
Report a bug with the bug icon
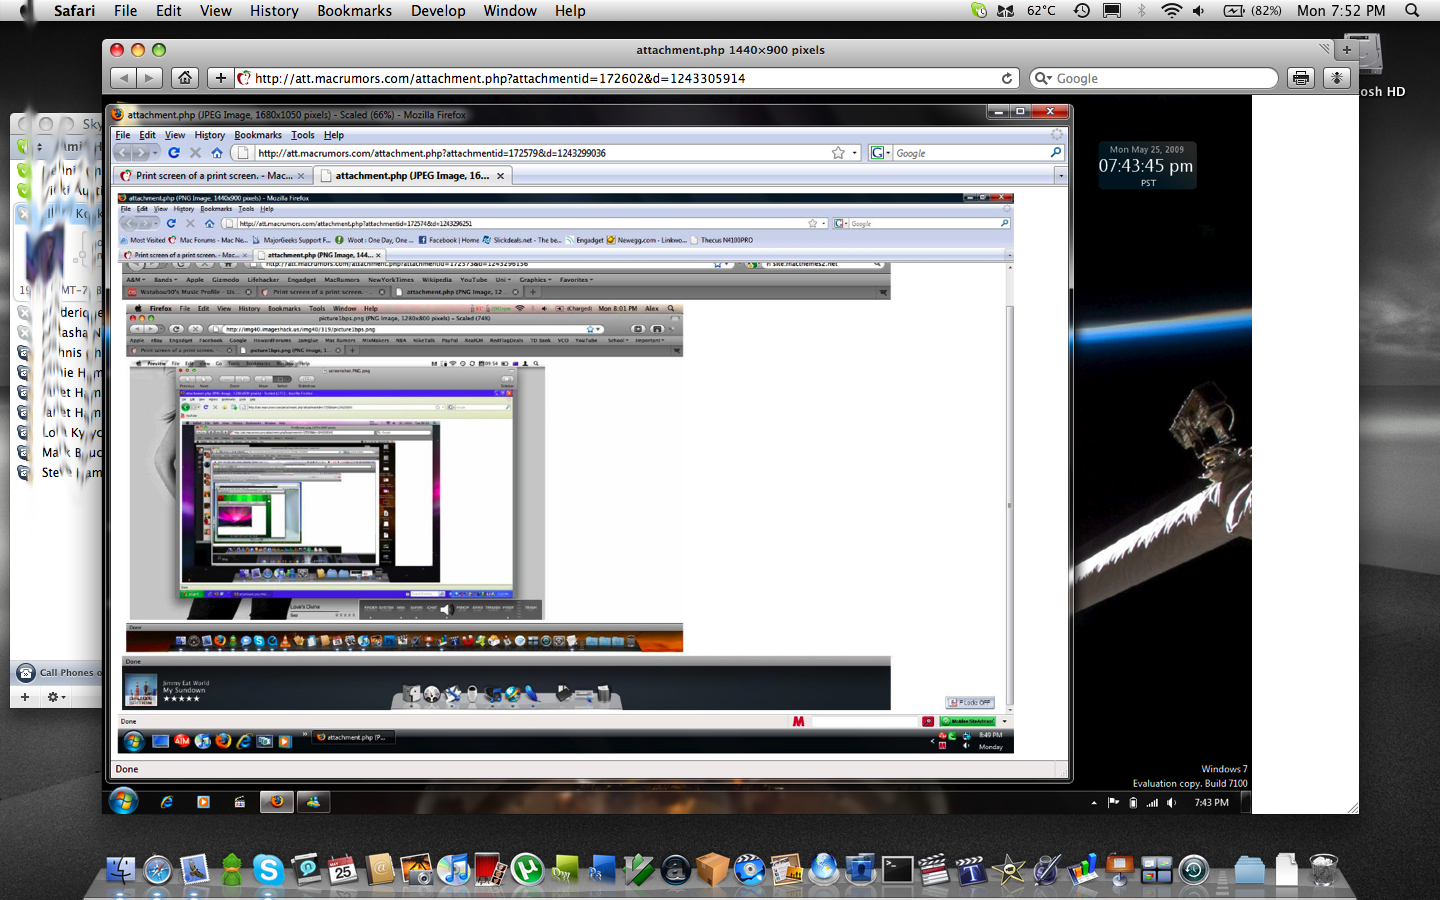click(1337, 78)
